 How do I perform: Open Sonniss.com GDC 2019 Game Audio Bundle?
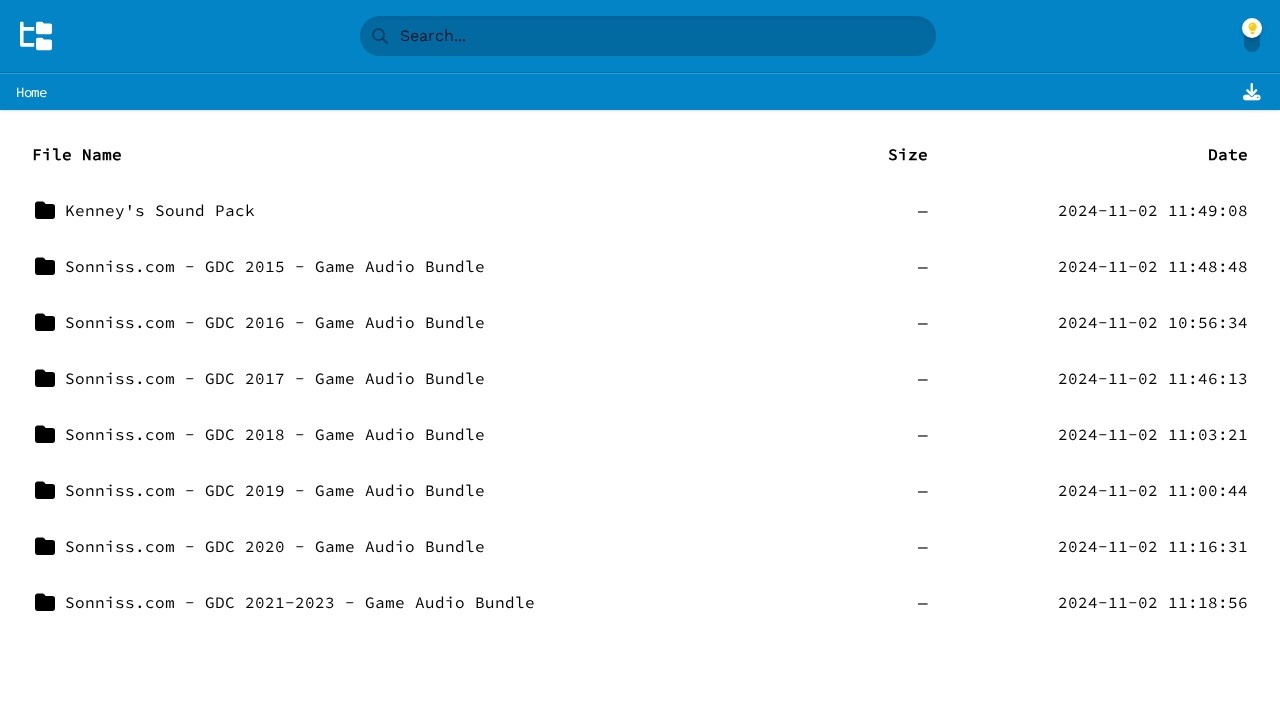(x=275, y=491)
